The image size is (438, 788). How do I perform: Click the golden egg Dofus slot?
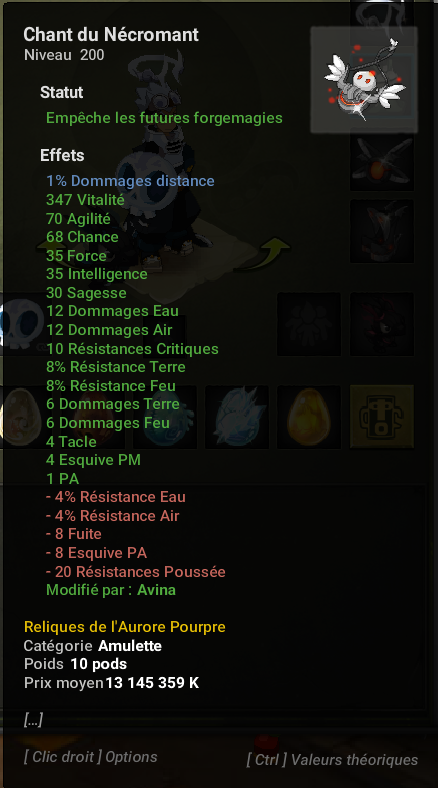(x=309, y=417)
